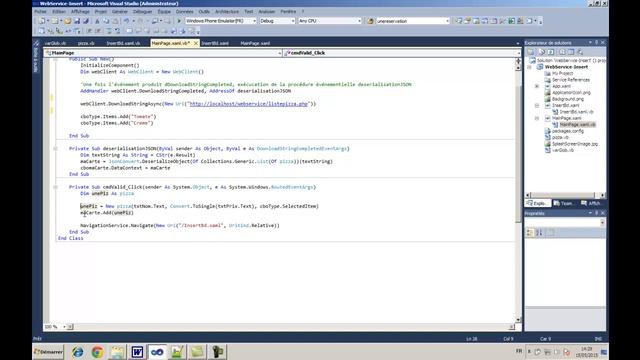Click the Visual Studio taskbar icon
This screenshot has height=360, width=640.
click(x=157, y=352)
